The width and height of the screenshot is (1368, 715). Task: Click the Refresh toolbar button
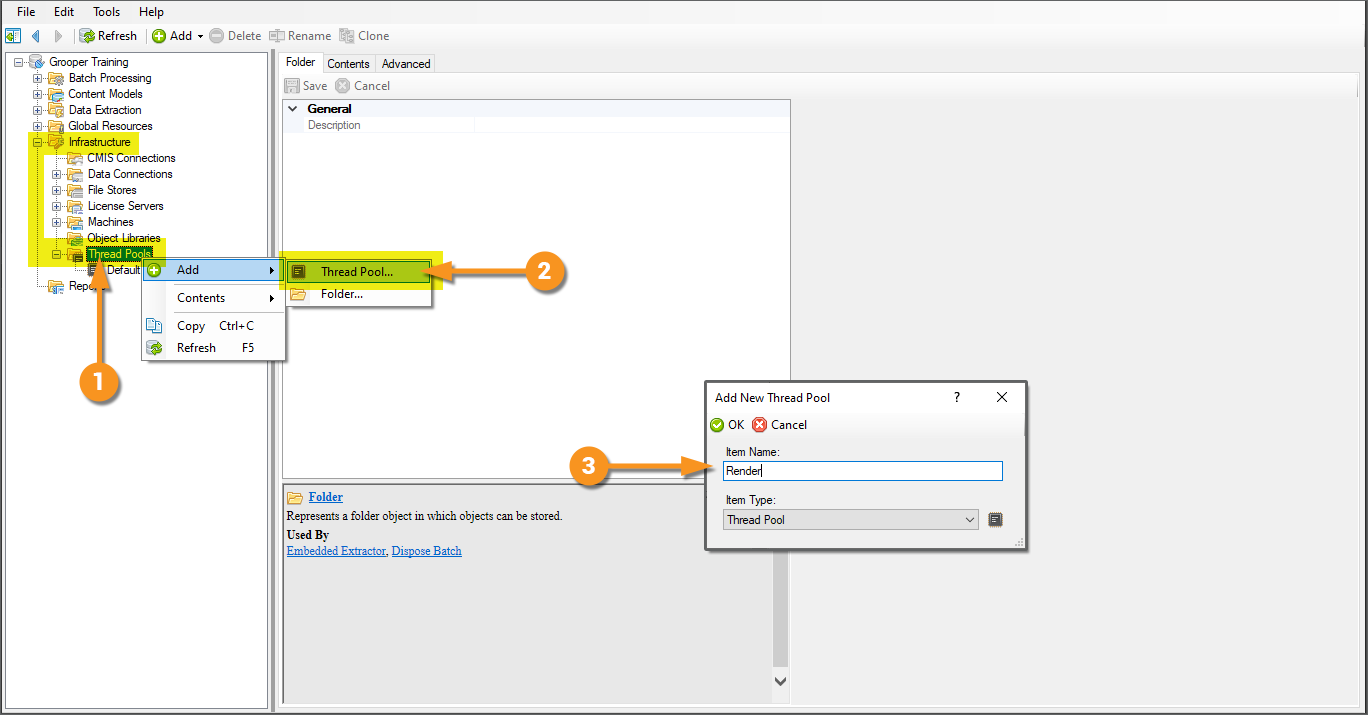click(x=108, y=36)
